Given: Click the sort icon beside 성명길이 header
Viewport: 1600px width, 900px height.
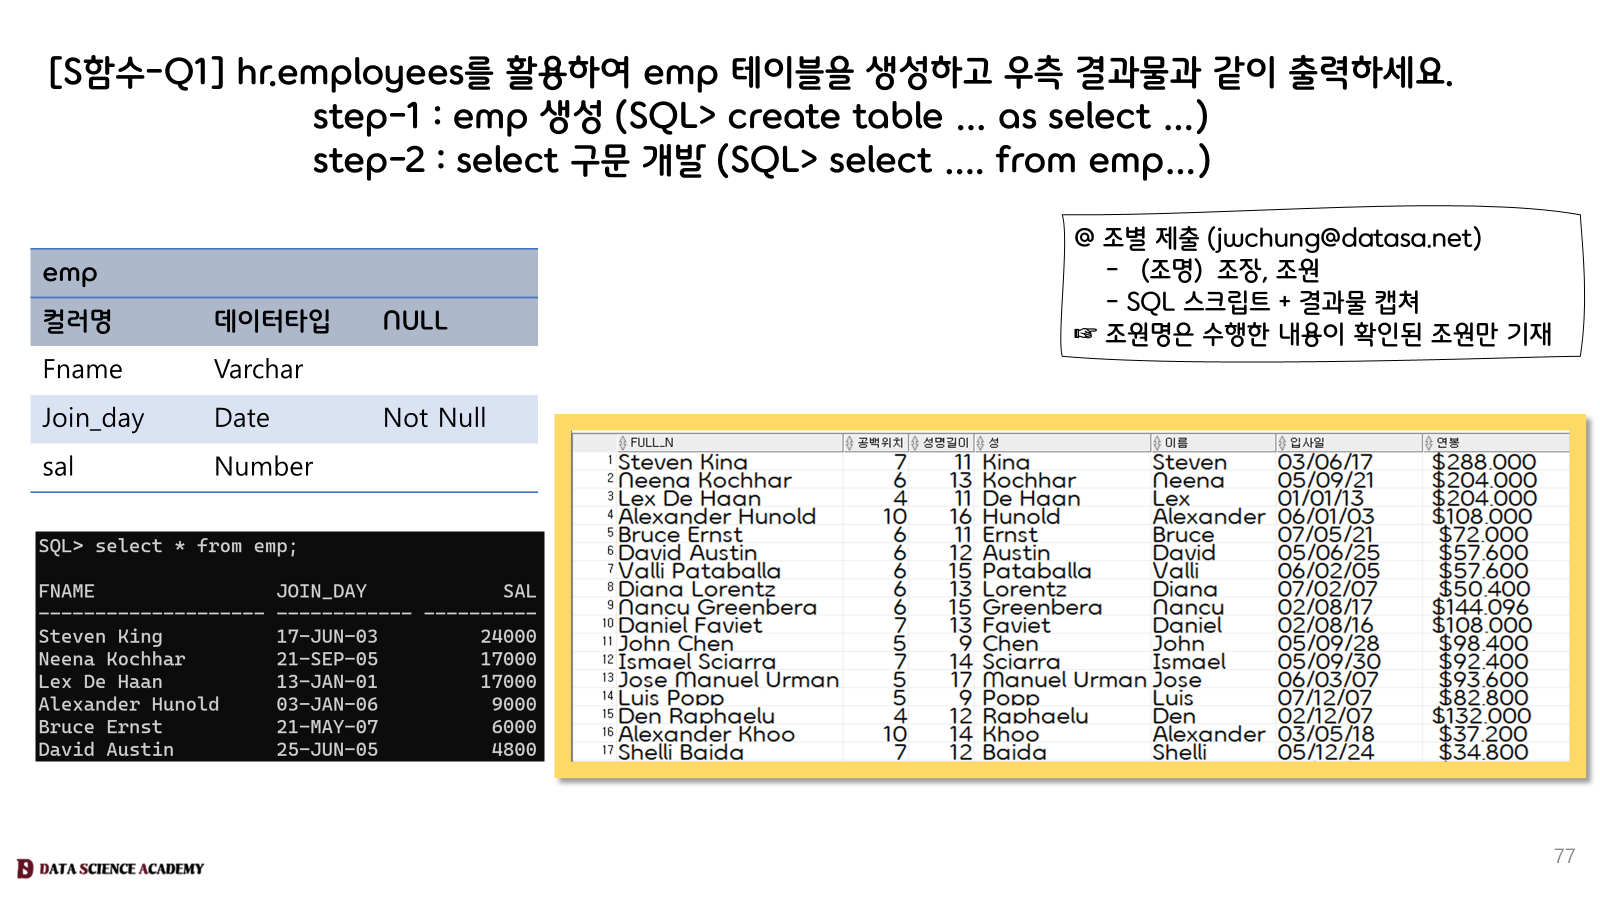Looking at the screenshot, I should (x=915, y=443).
